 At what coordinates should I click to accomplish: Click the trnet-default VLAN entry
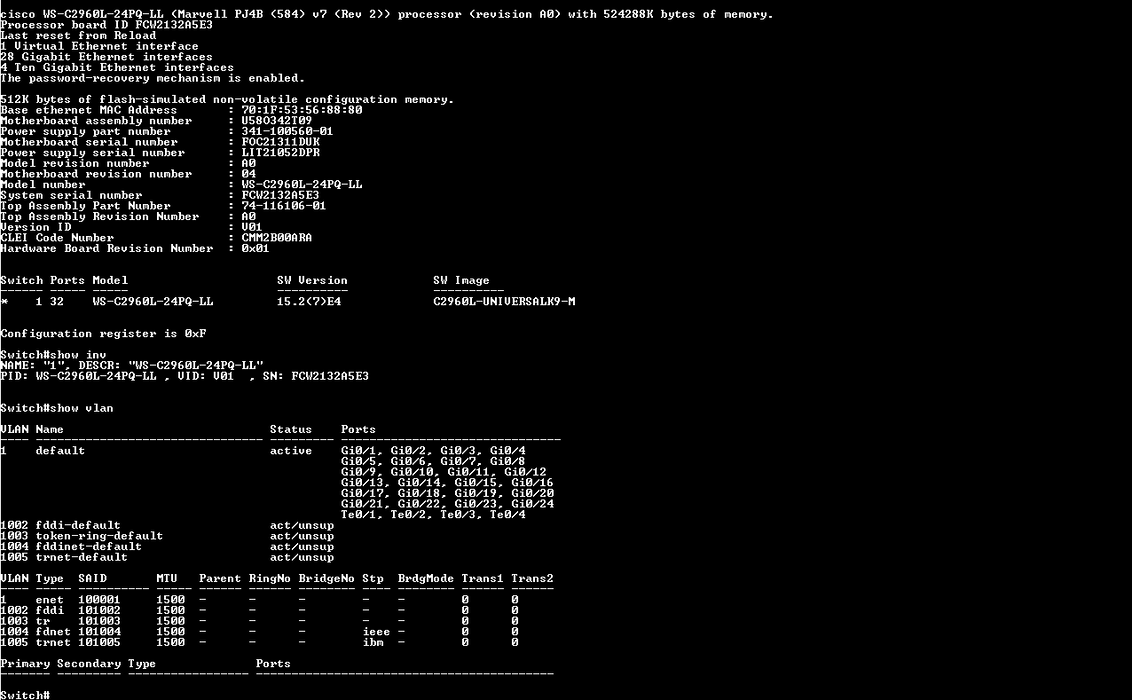(x=167, y=558)
